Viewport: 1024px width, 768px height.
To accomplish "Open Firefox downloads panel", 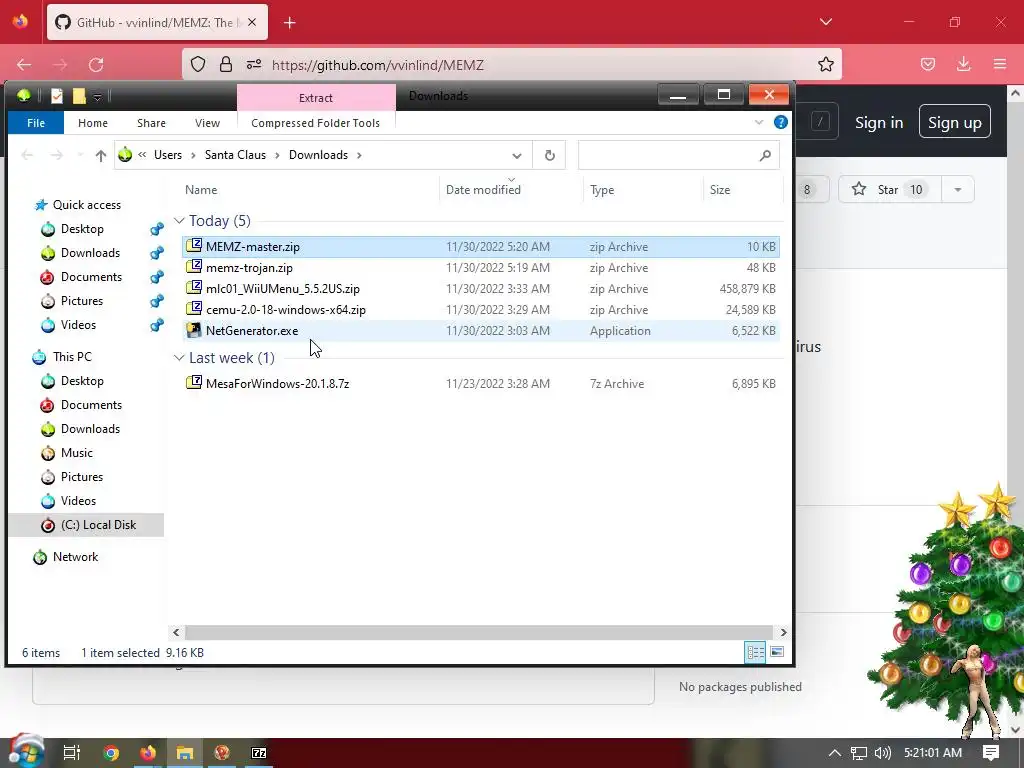I will 963,64.
